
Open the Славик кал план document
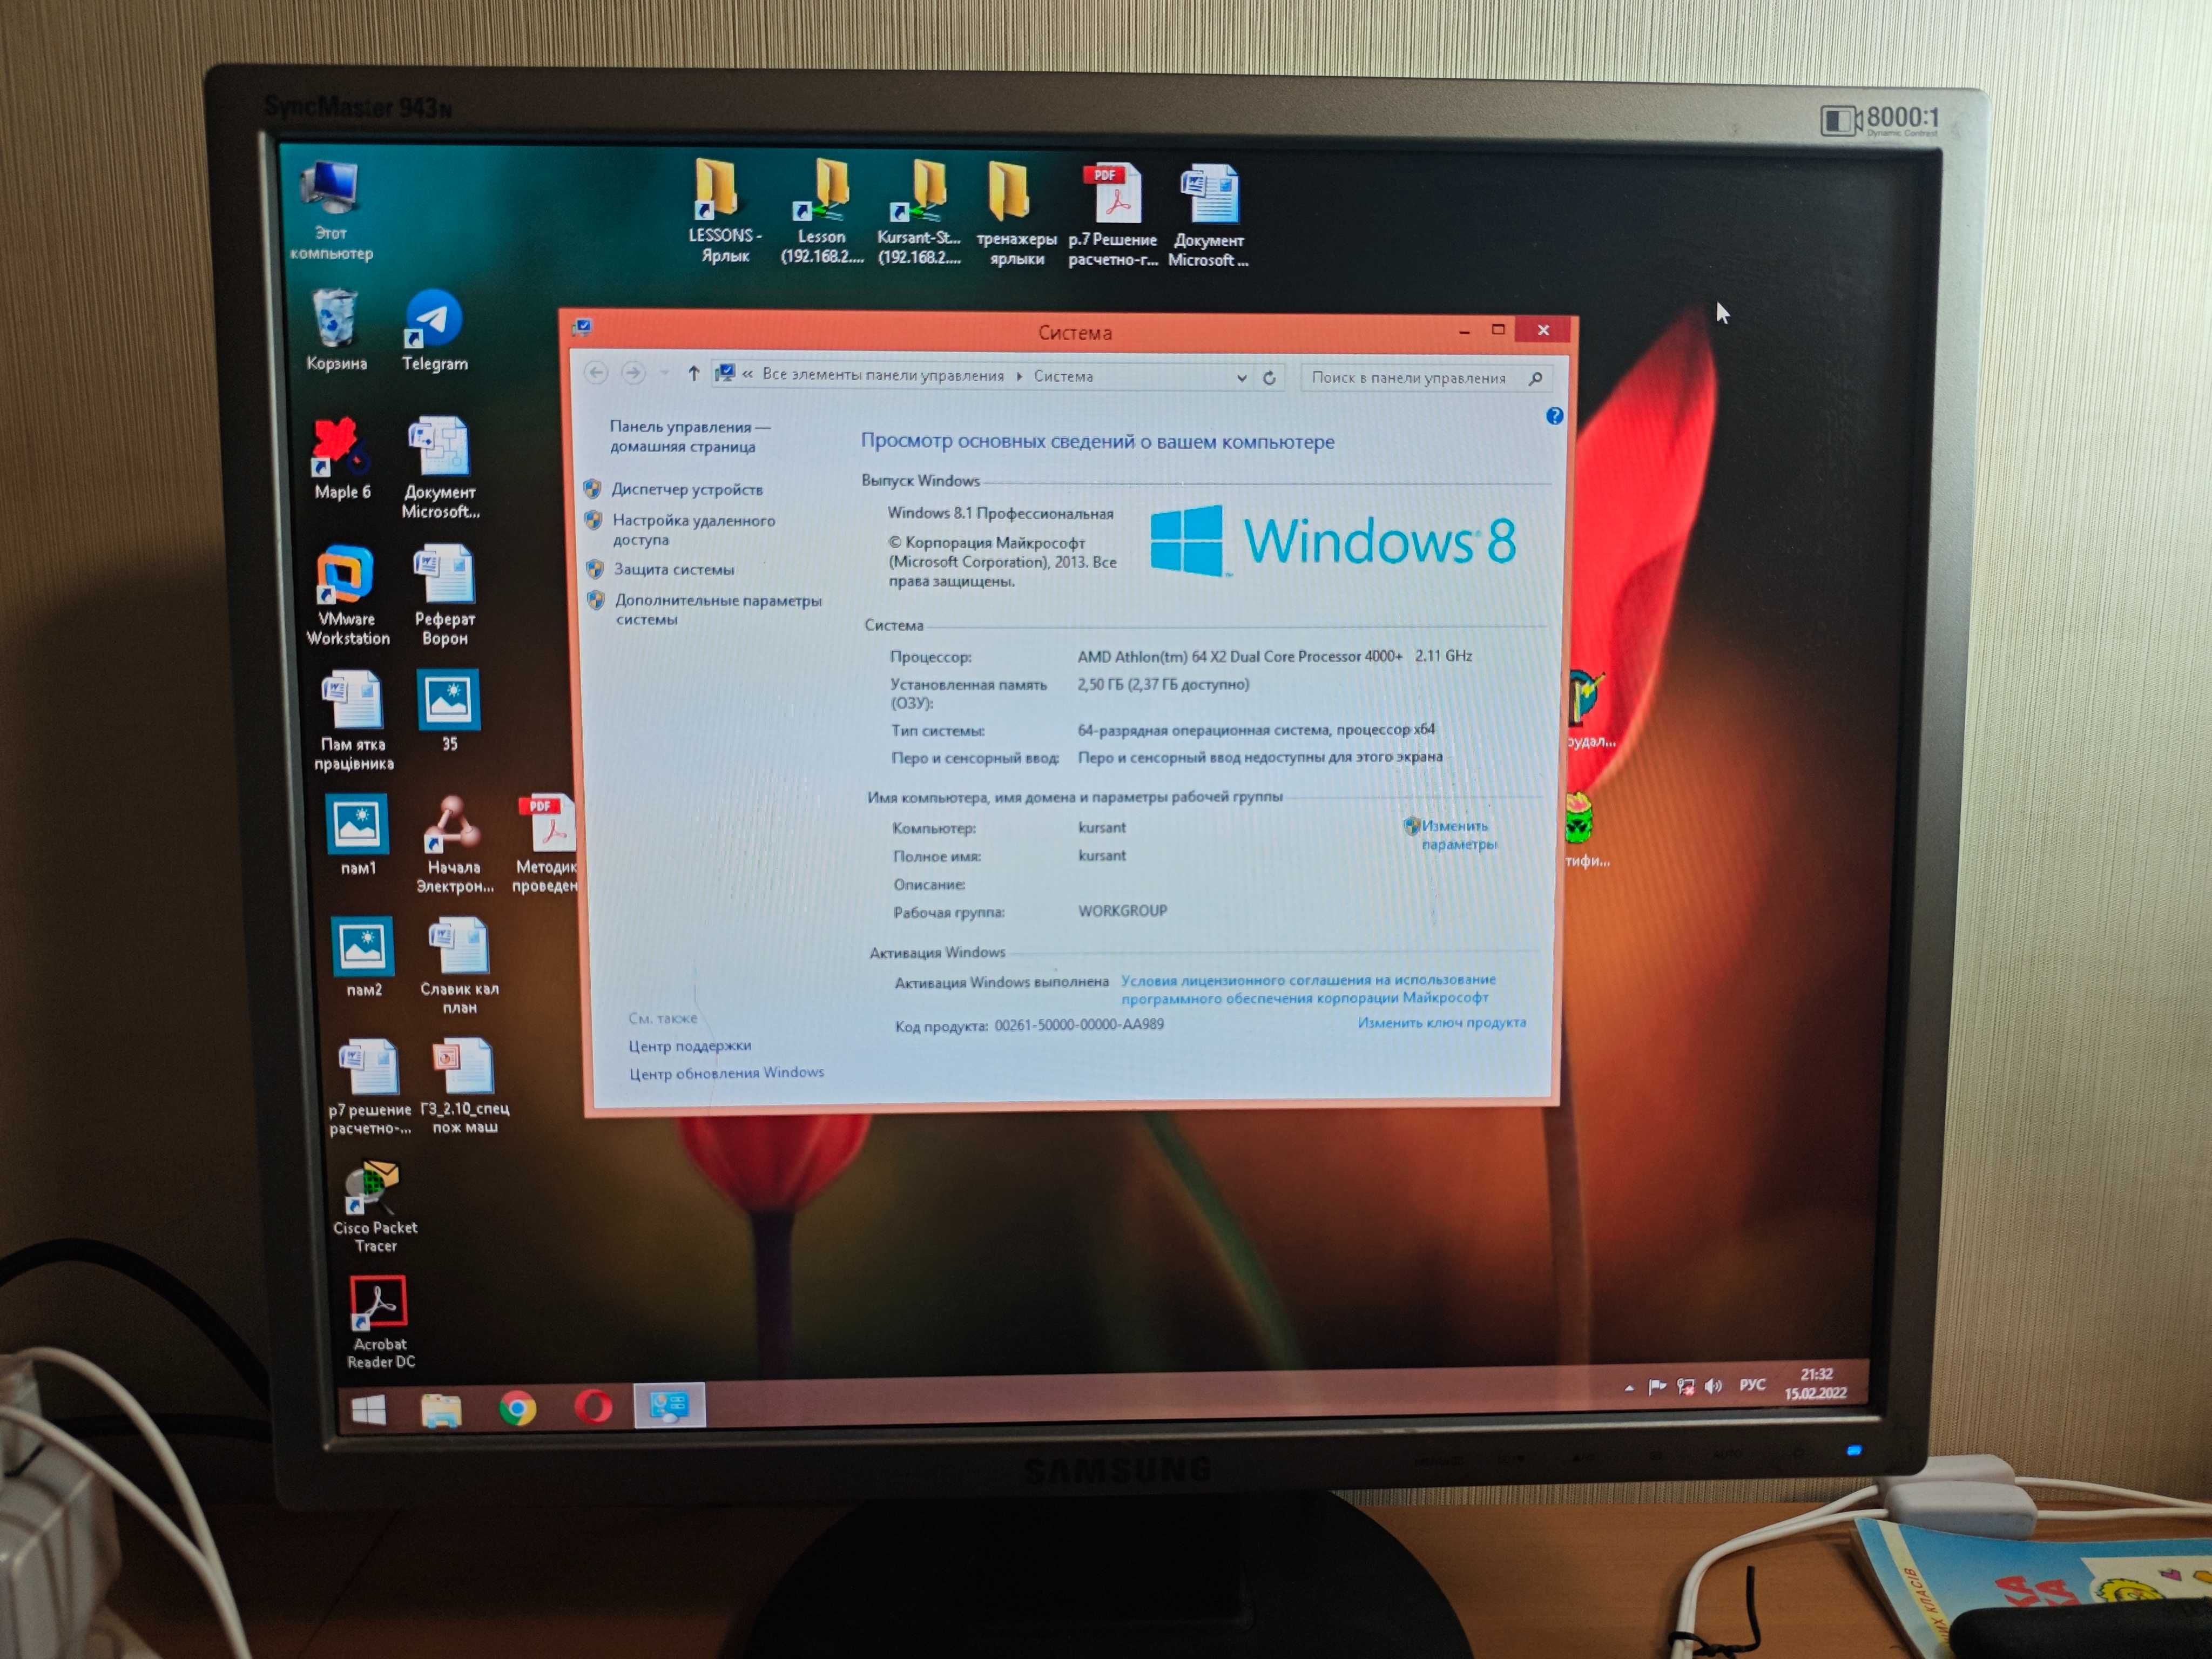click(460, 966)
